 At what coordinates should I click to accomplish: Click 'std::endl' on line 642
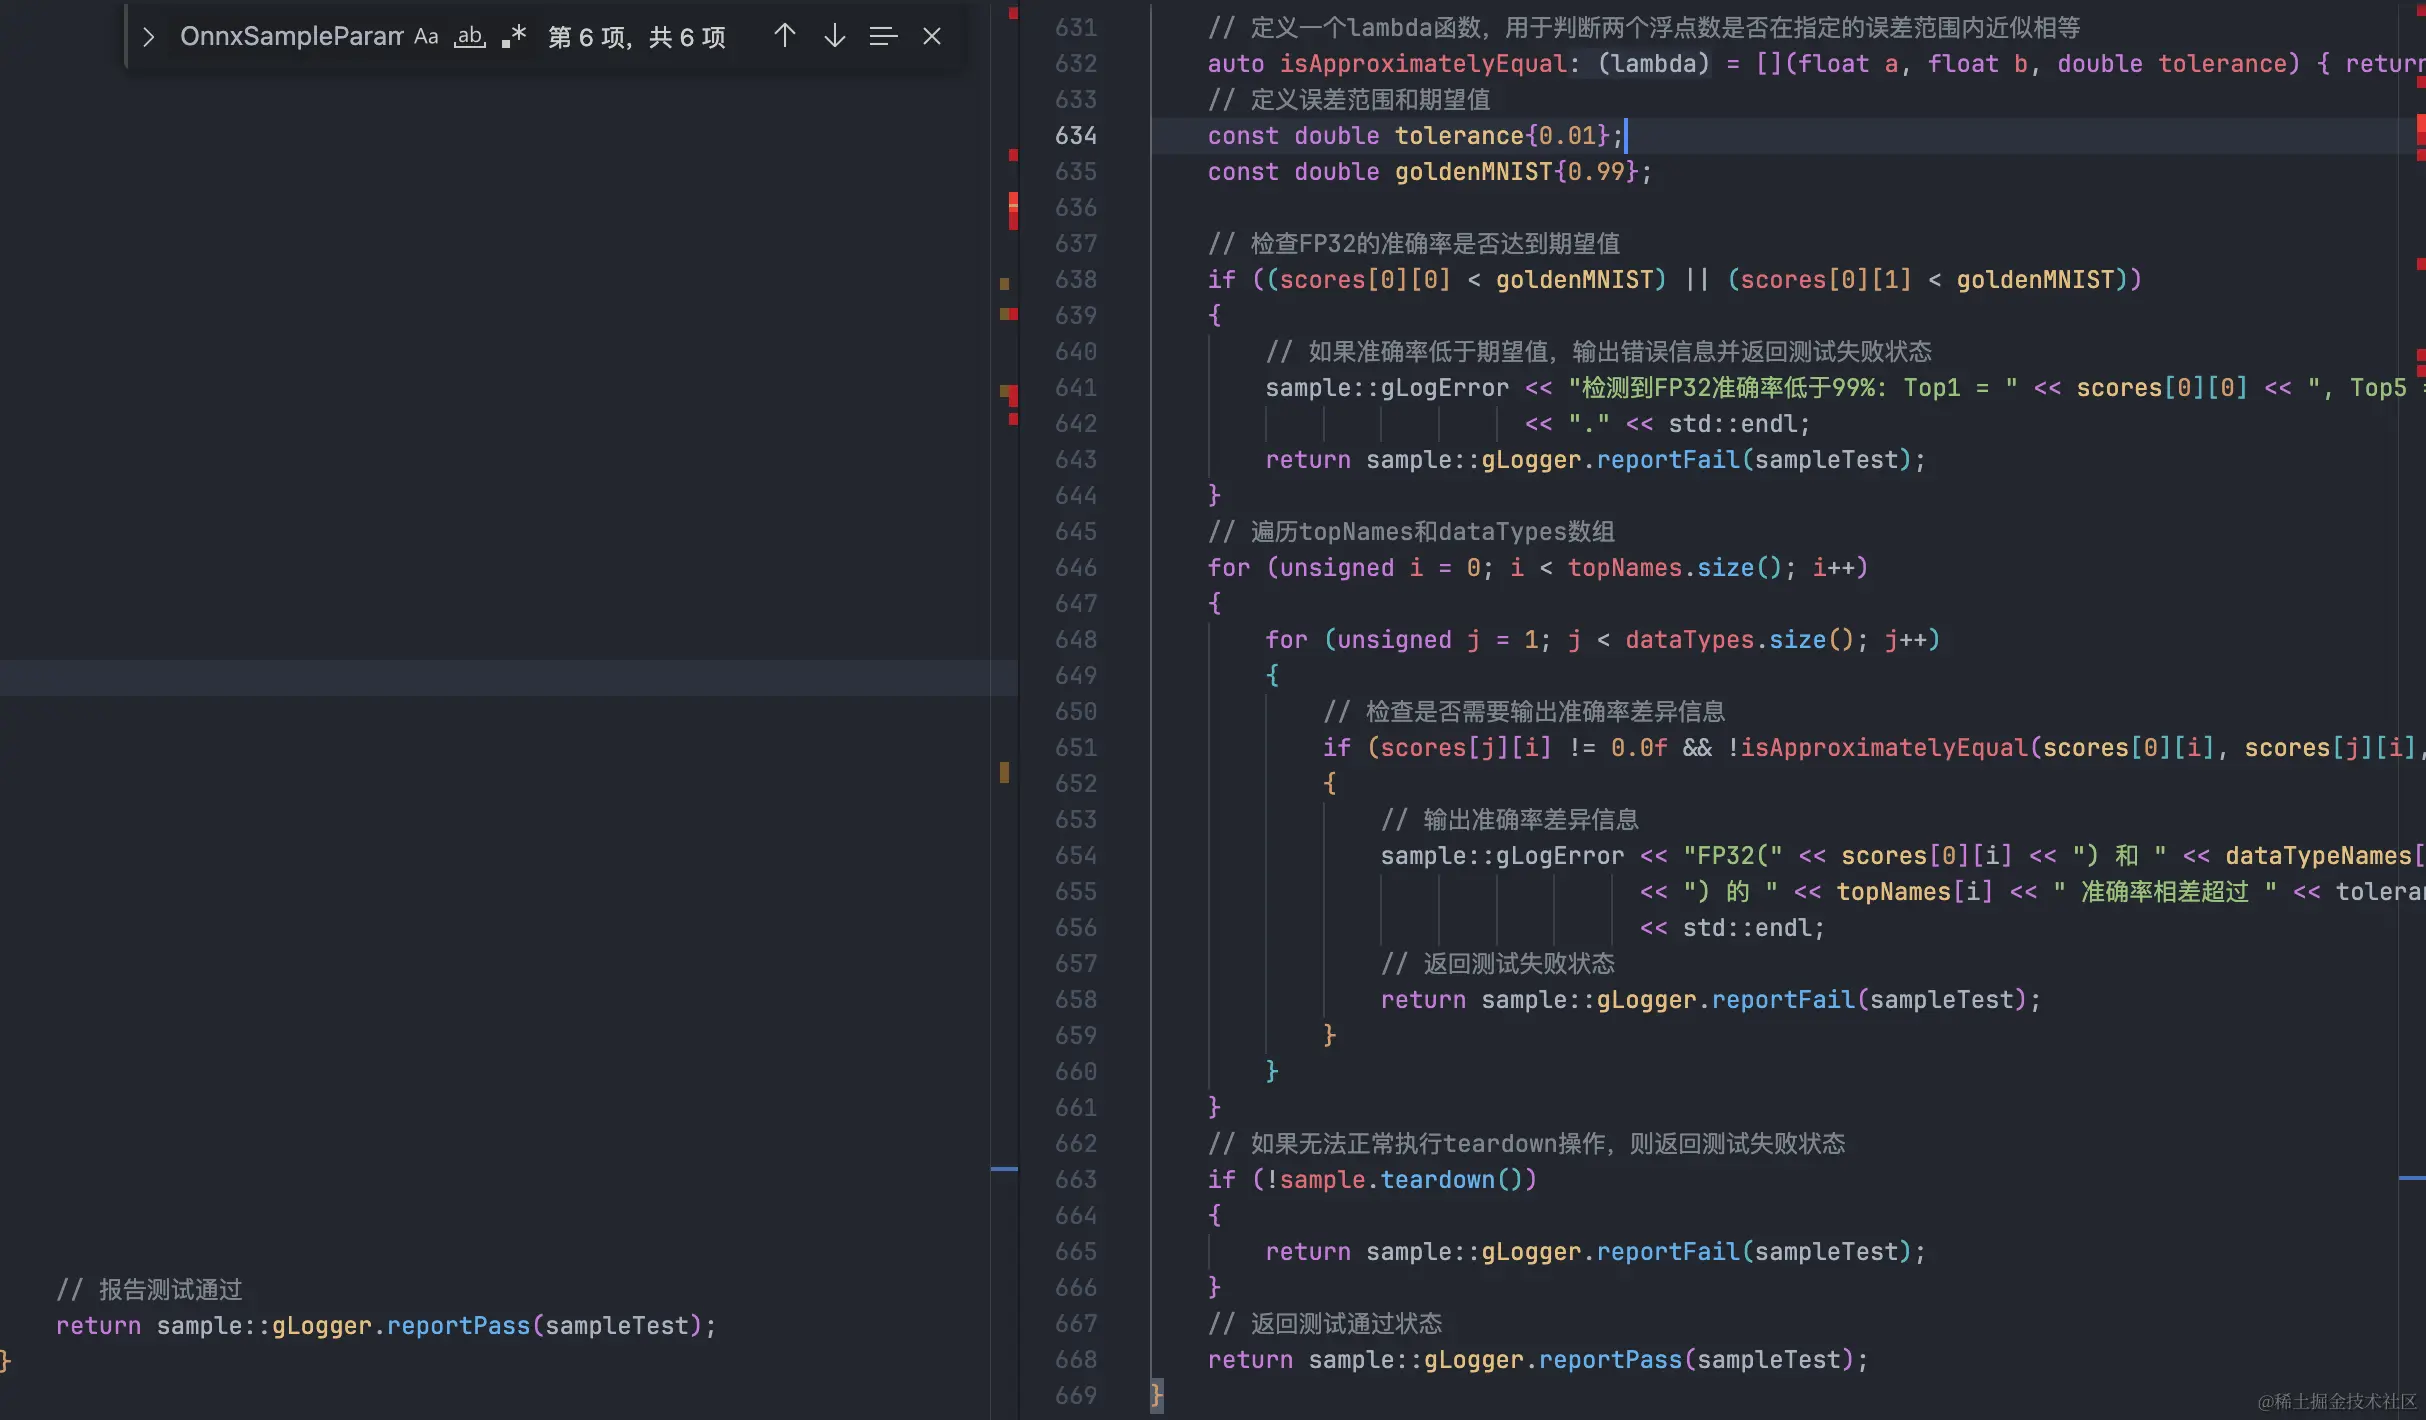pos(1733,423)
